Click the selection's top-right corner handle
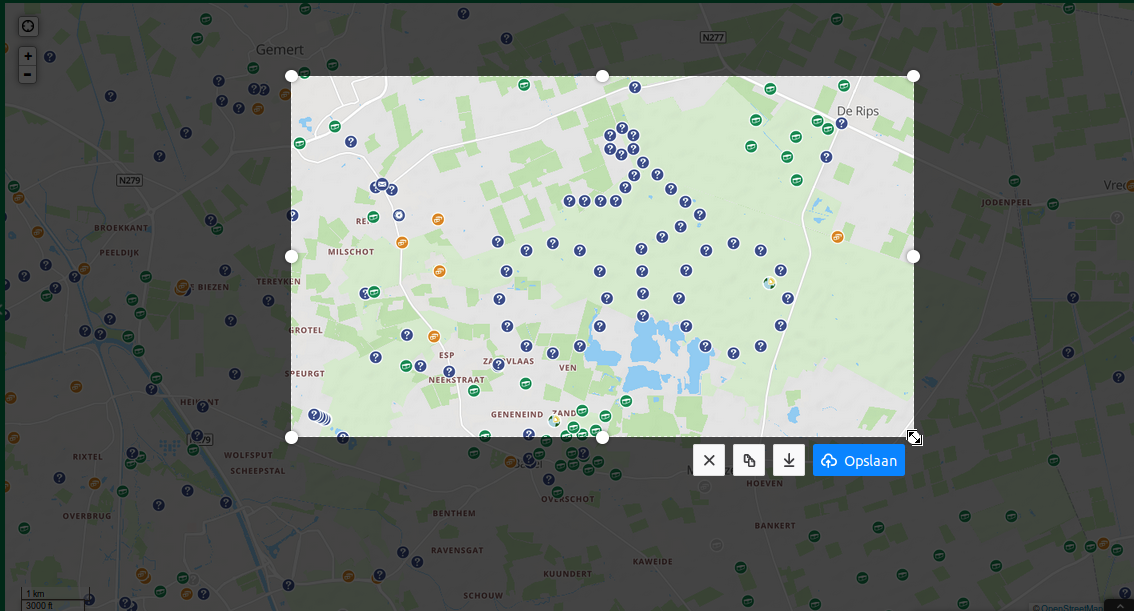 point(913,76)
